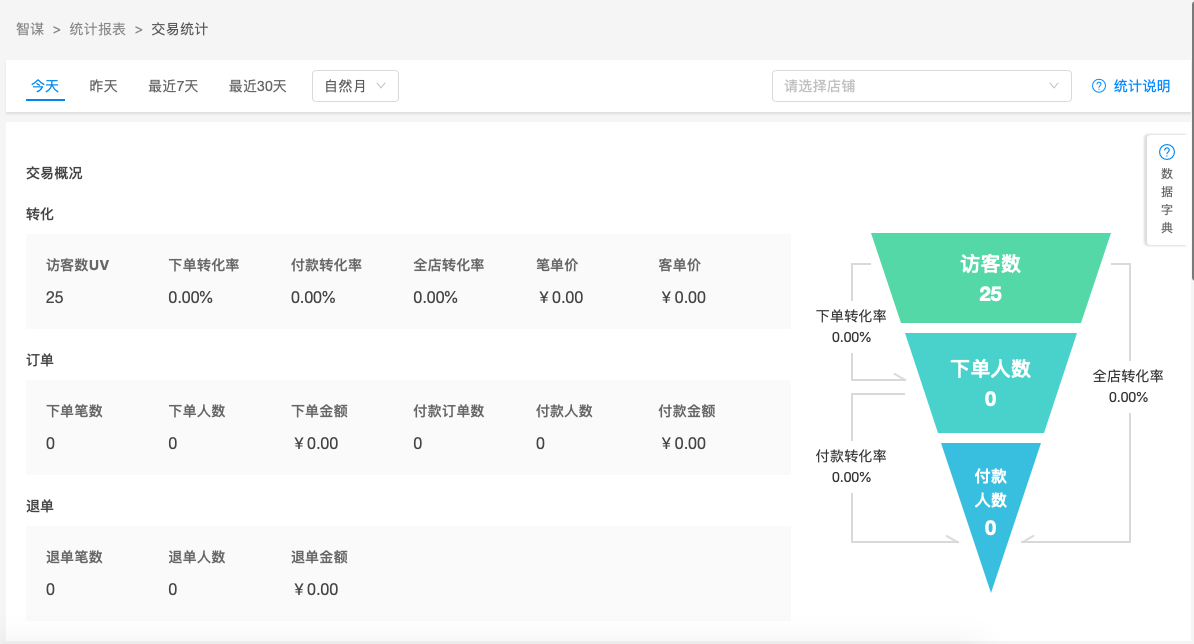Viewport: 1194px width, 644px height.
Task: Navigate to 统计报表 breadcrumb
Action: tap(97, 29)
